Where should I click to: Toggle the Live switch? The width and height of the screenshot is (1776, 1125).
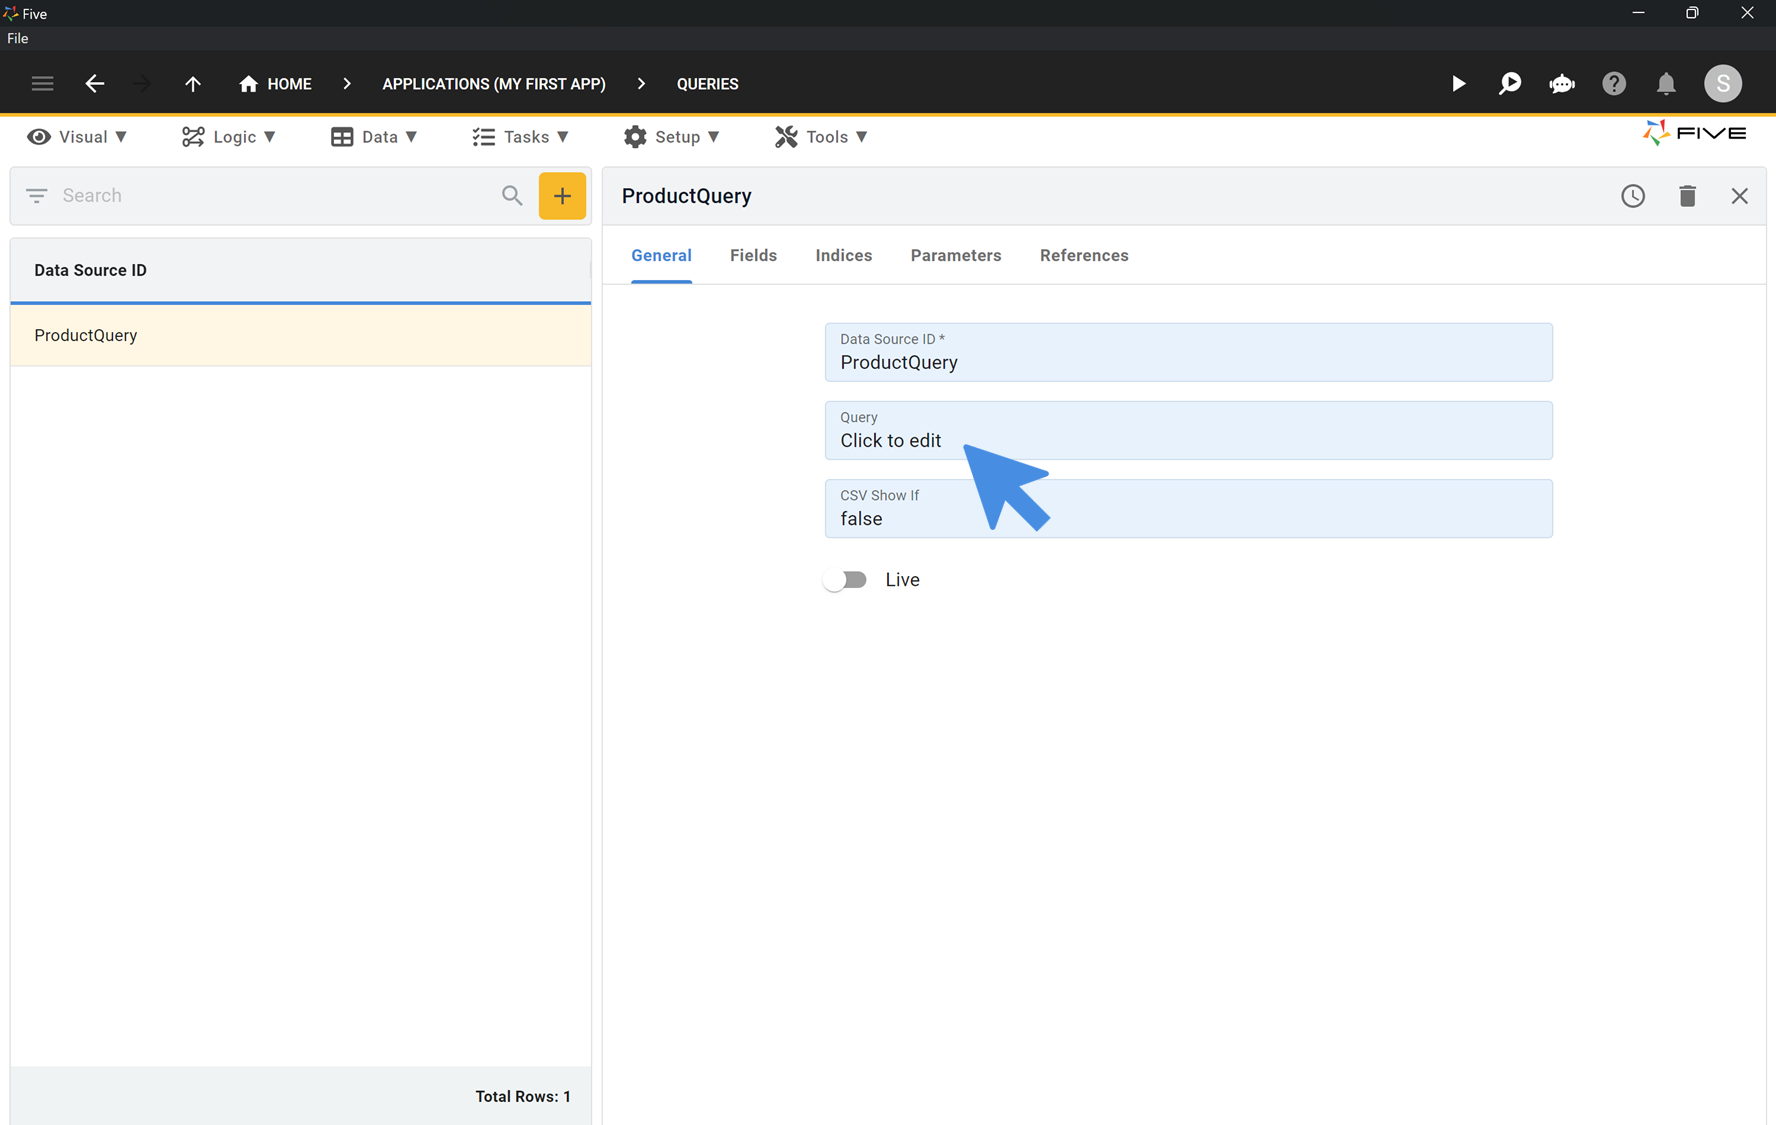click(846, 580)
